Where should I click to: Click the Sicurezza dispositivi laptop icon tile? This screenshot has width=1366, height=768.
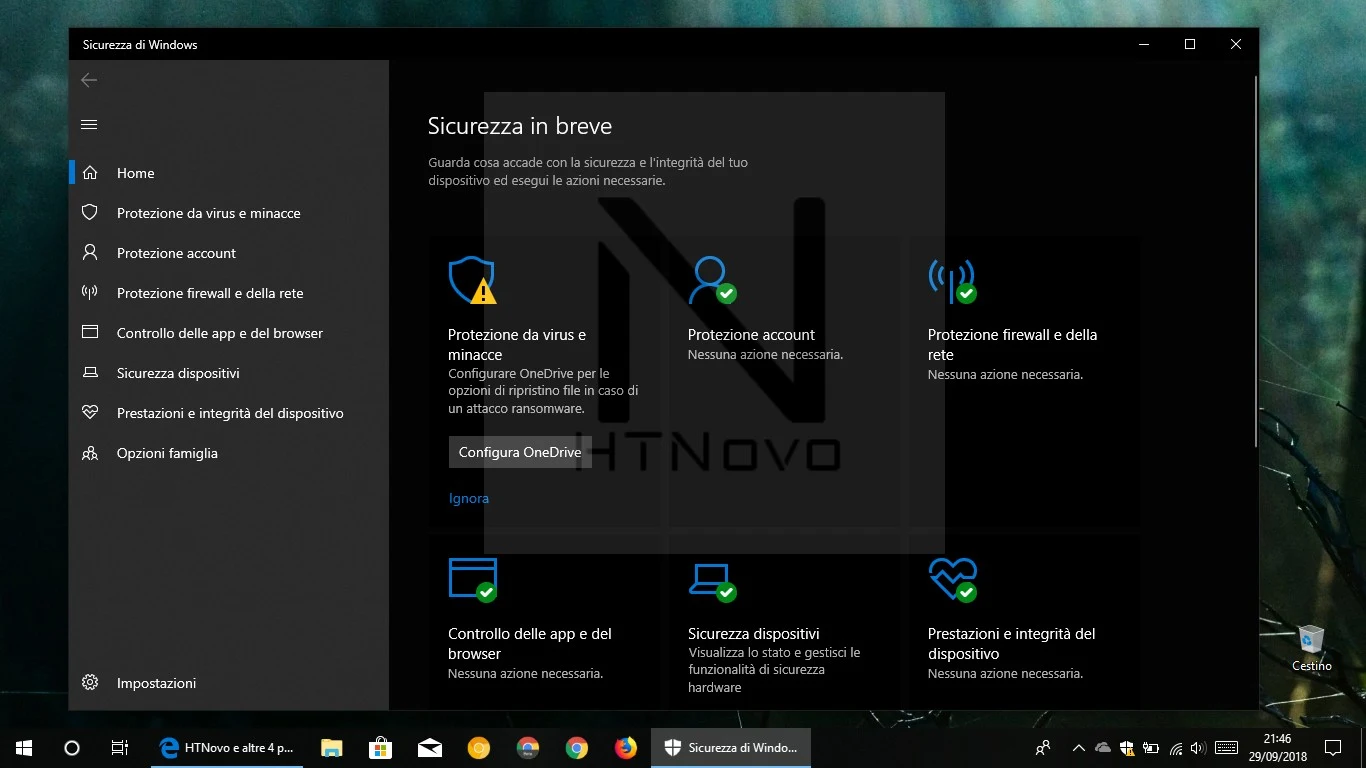tap(712, 581)
